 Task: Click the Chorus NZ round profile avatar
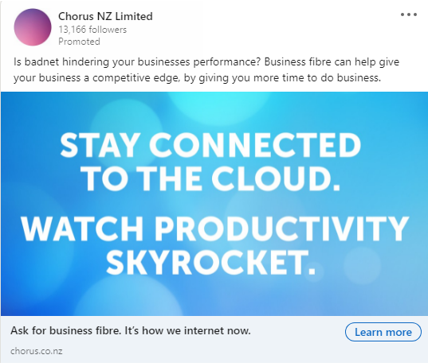click(33, 27)
